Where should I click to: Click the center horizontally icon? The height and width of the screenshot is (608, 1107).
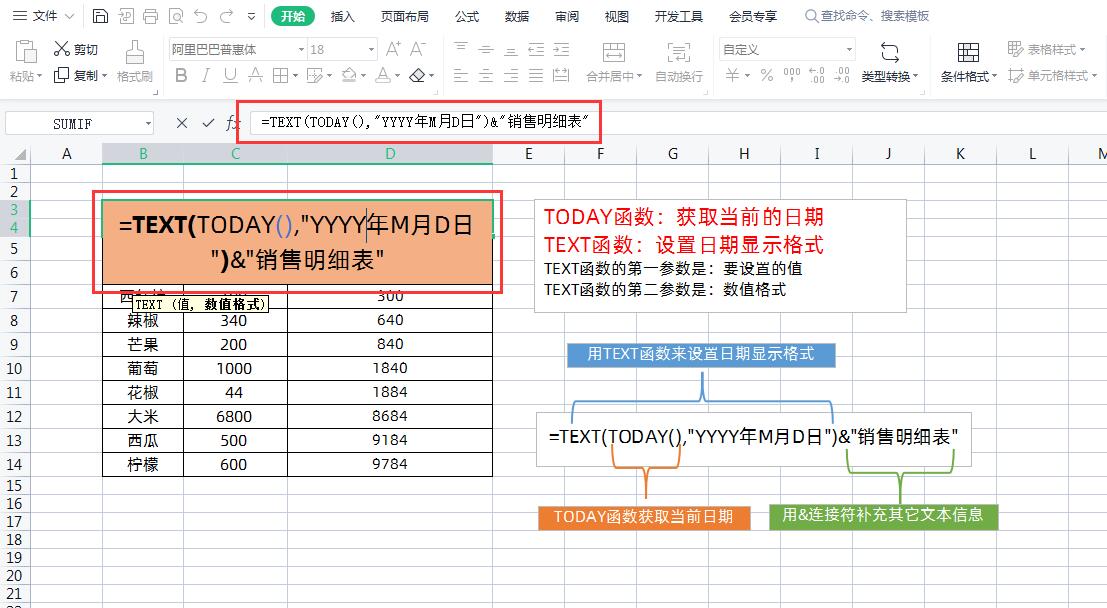point(486,76)
